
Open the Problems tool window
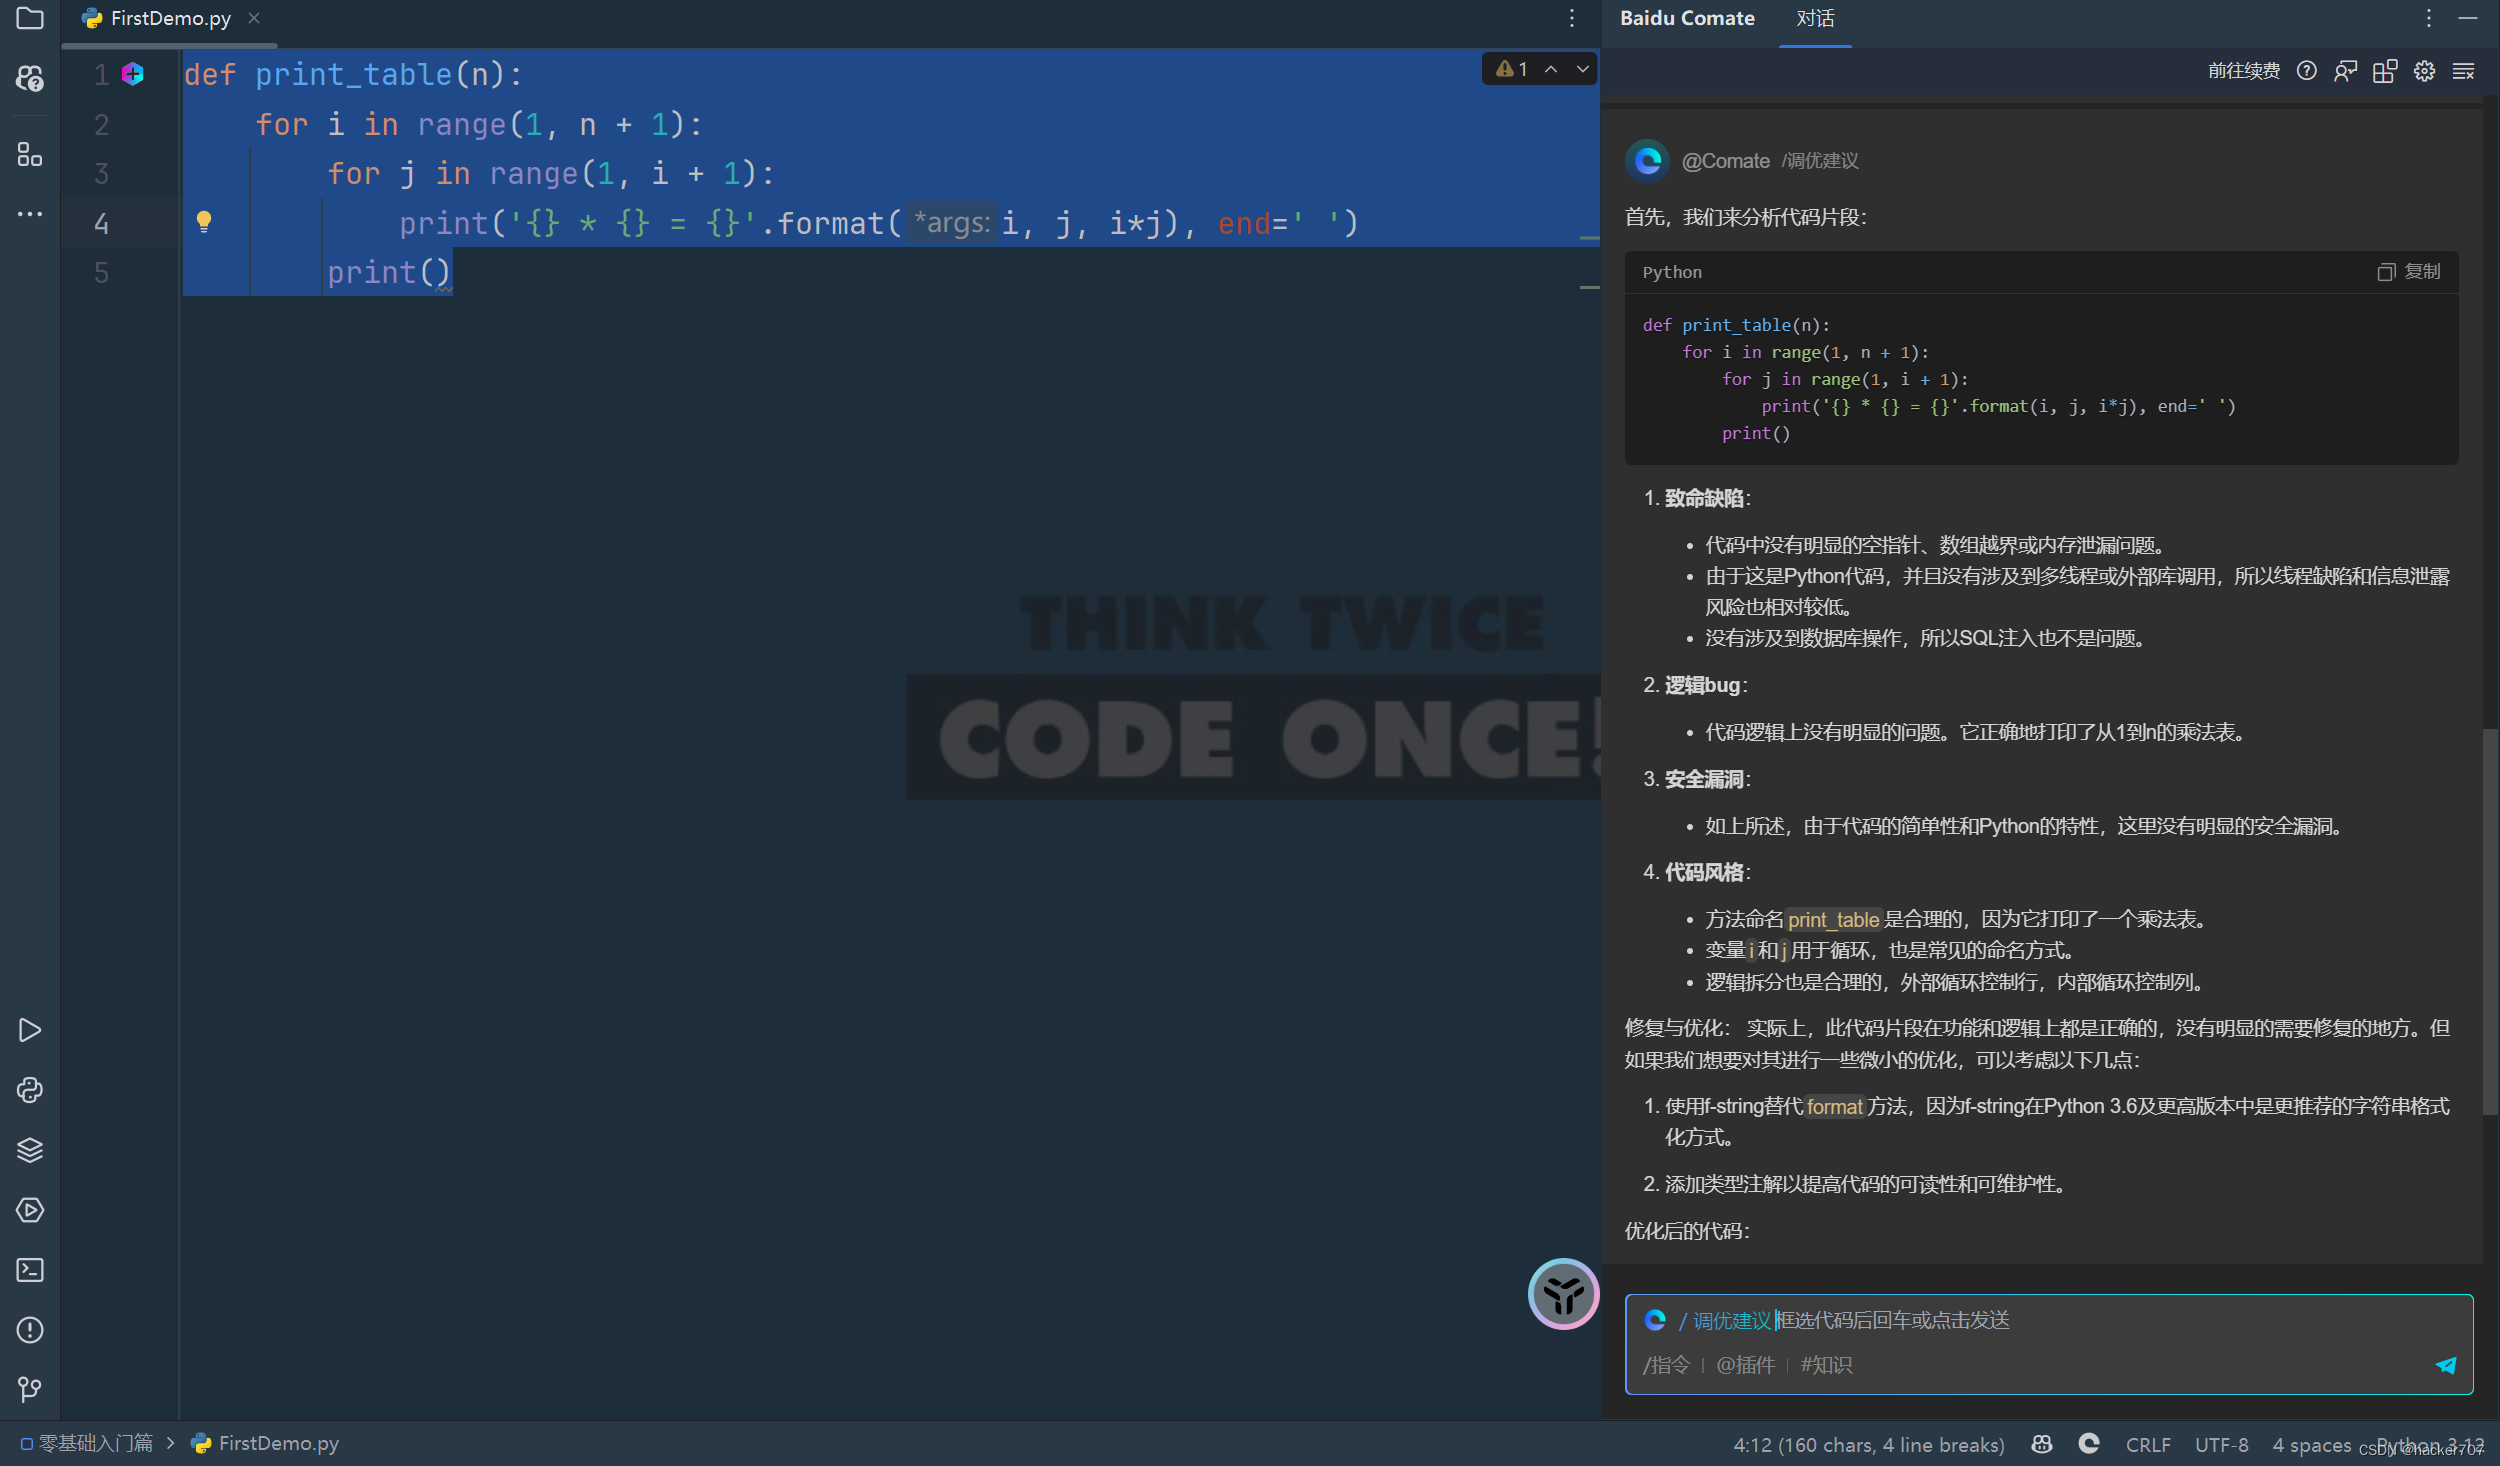30,1330
